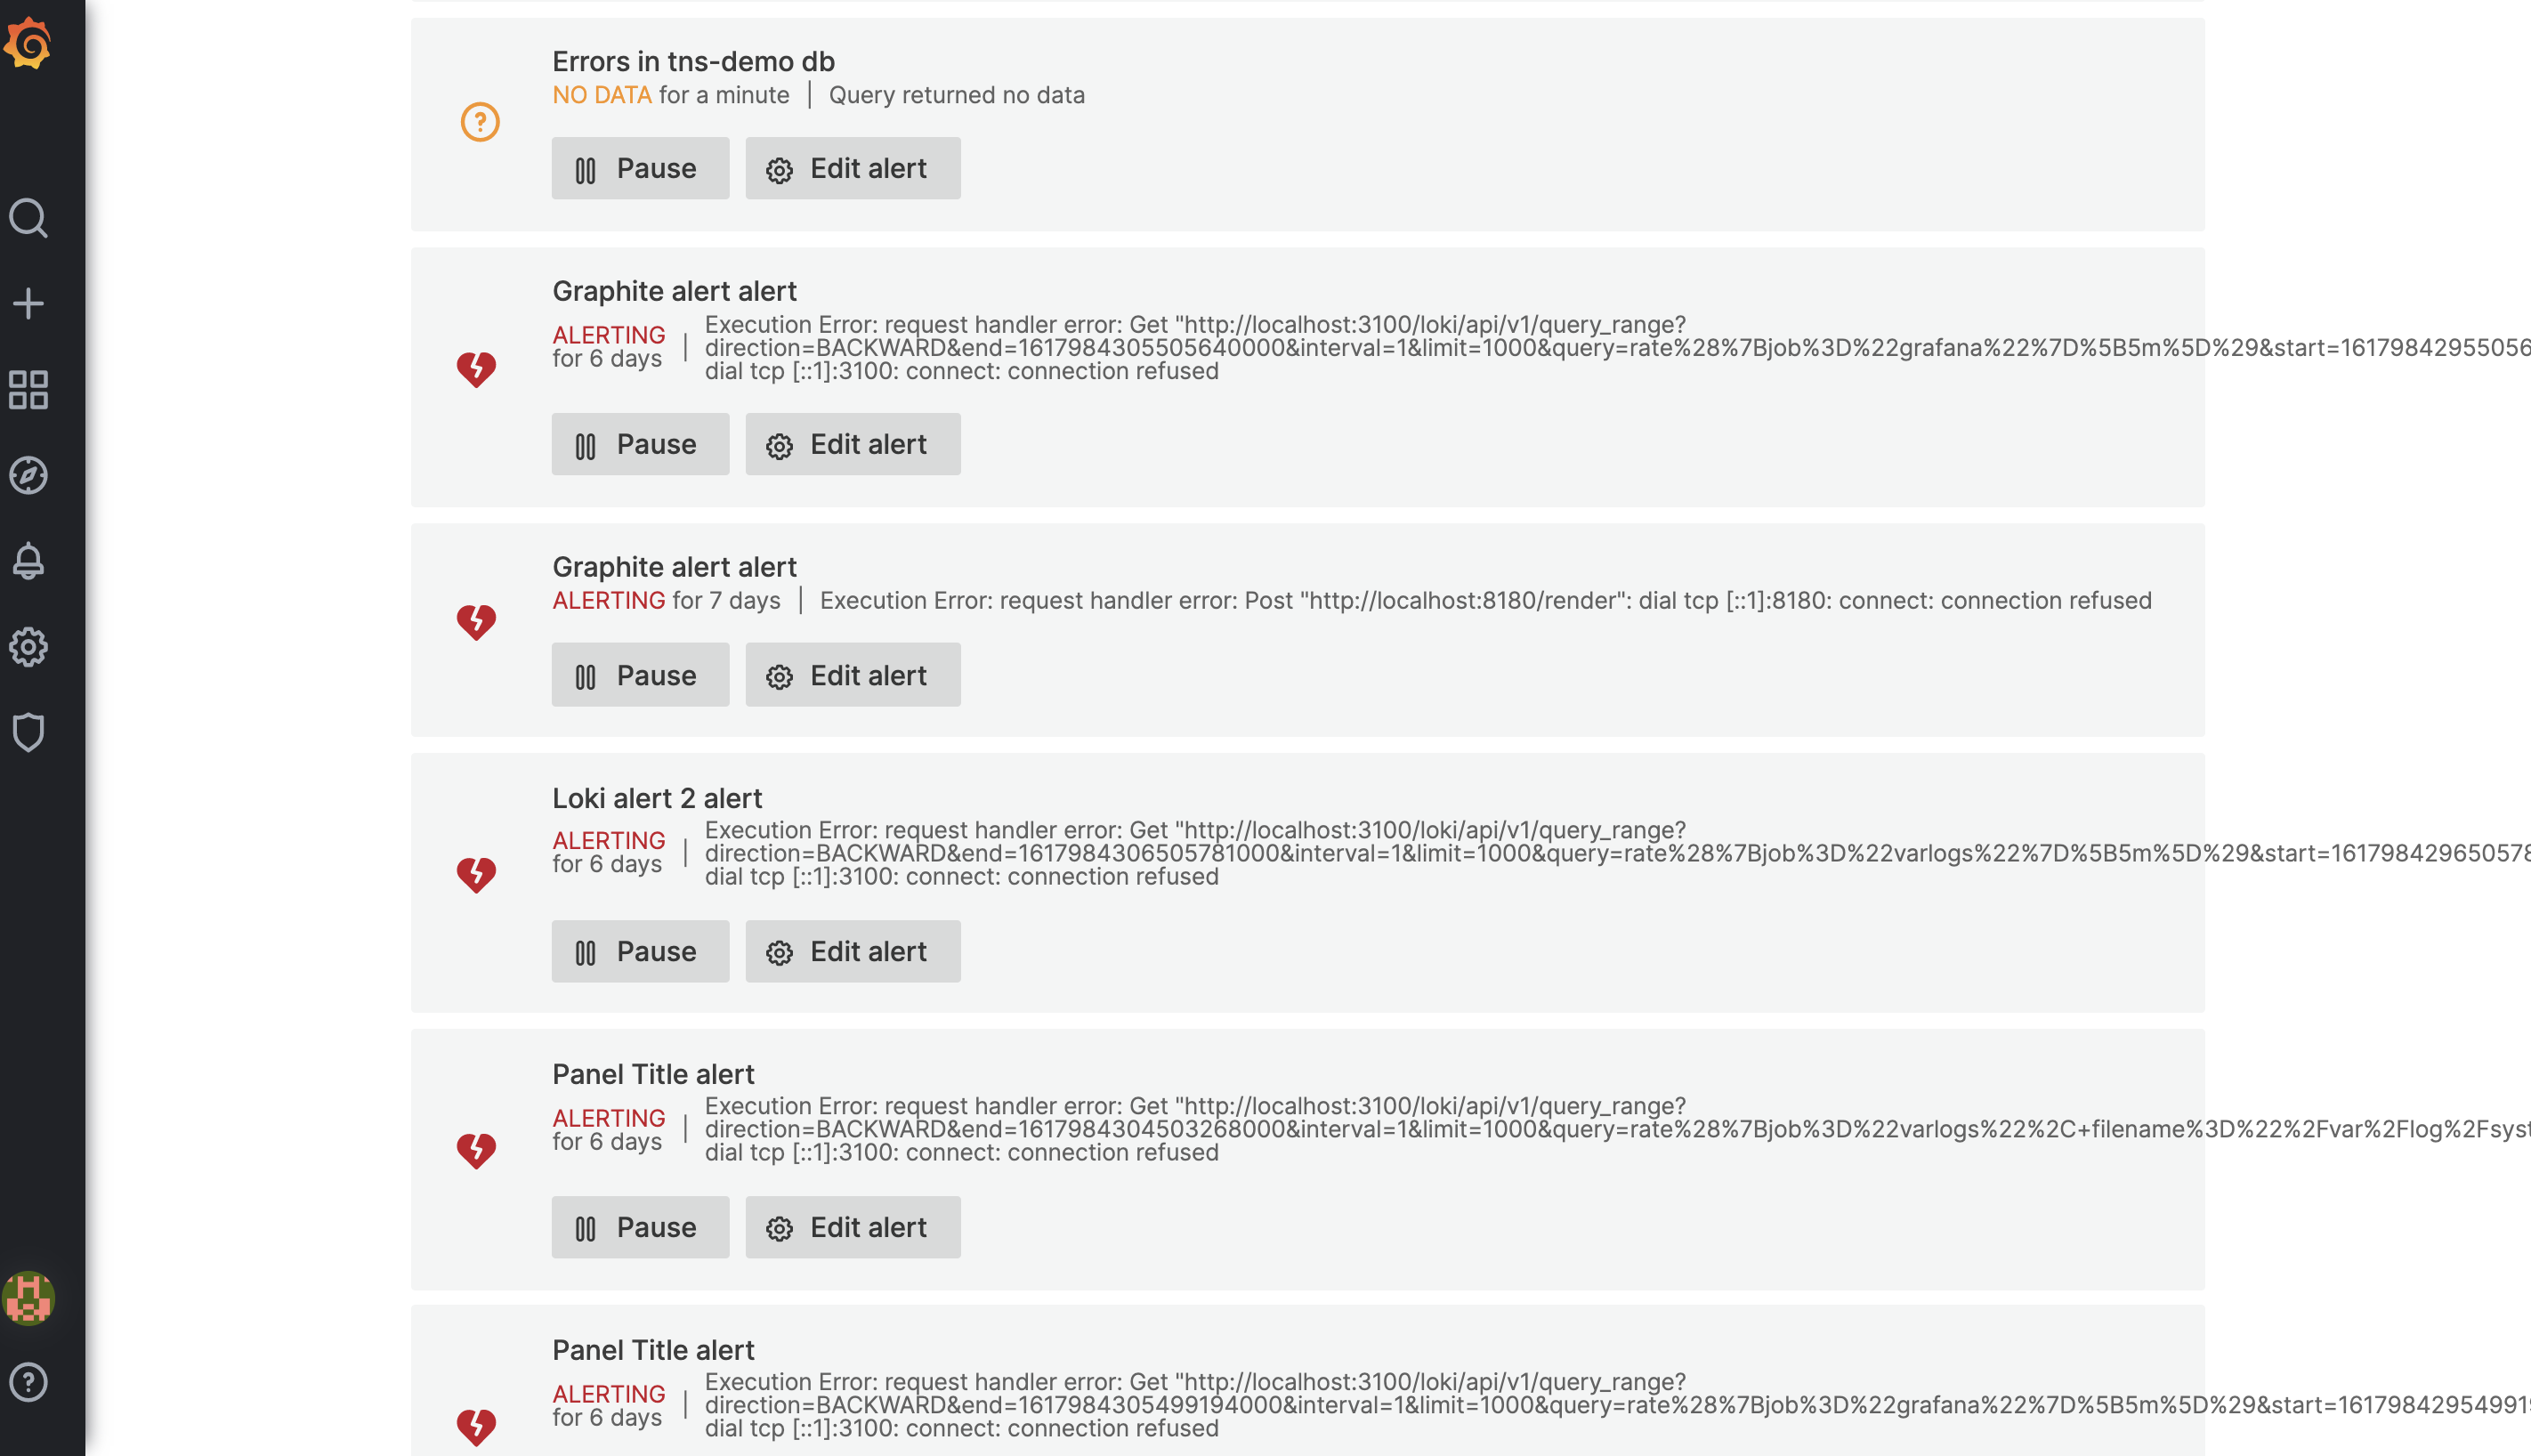Pause the Errors in tns-demo db alert

coord(639,168)
